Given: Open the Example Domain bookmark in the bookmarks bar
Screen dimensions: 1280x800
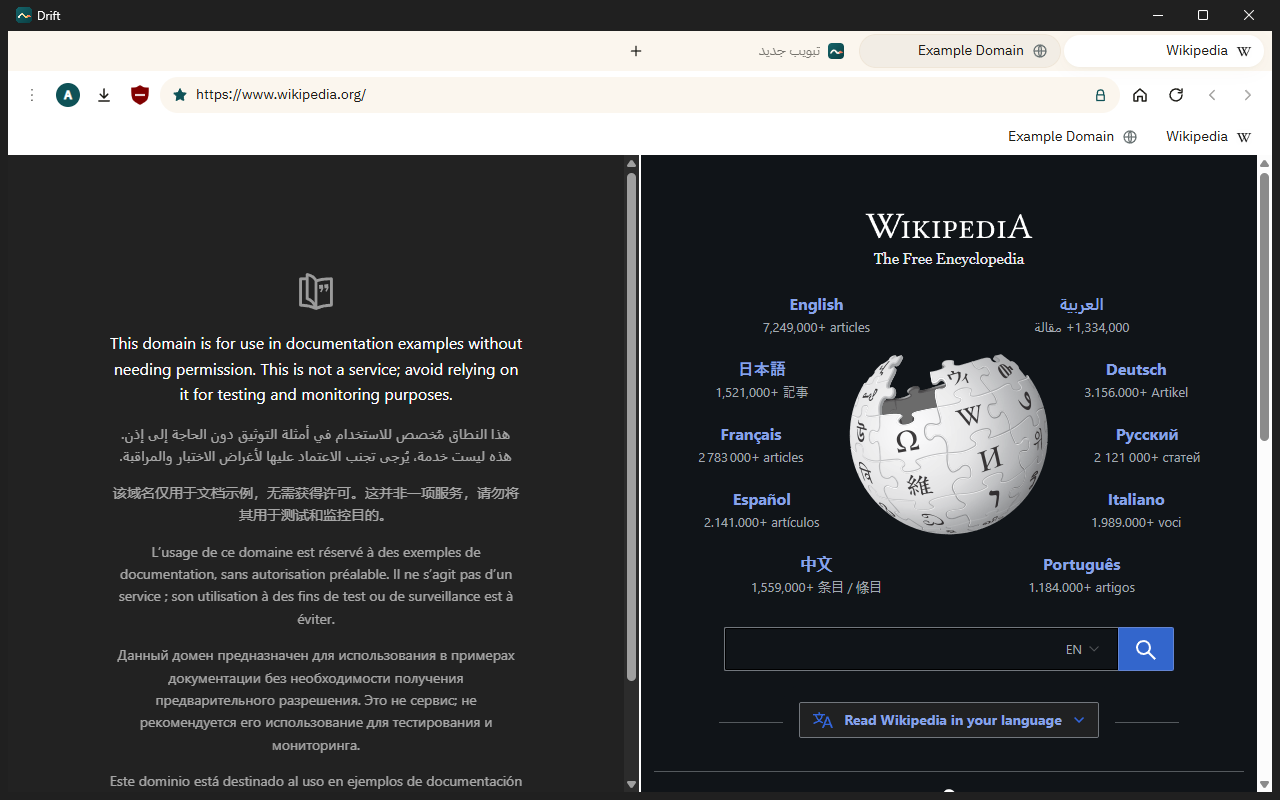Looking at the screenshot, I should pos(1072,137).
